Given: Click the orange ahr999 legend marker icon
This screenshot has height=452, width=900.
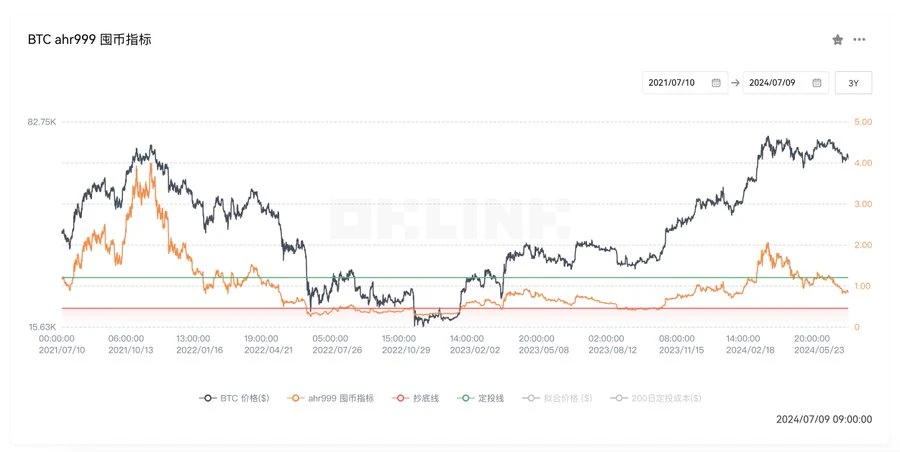Looking at the screenshot, I should (294, 398).
